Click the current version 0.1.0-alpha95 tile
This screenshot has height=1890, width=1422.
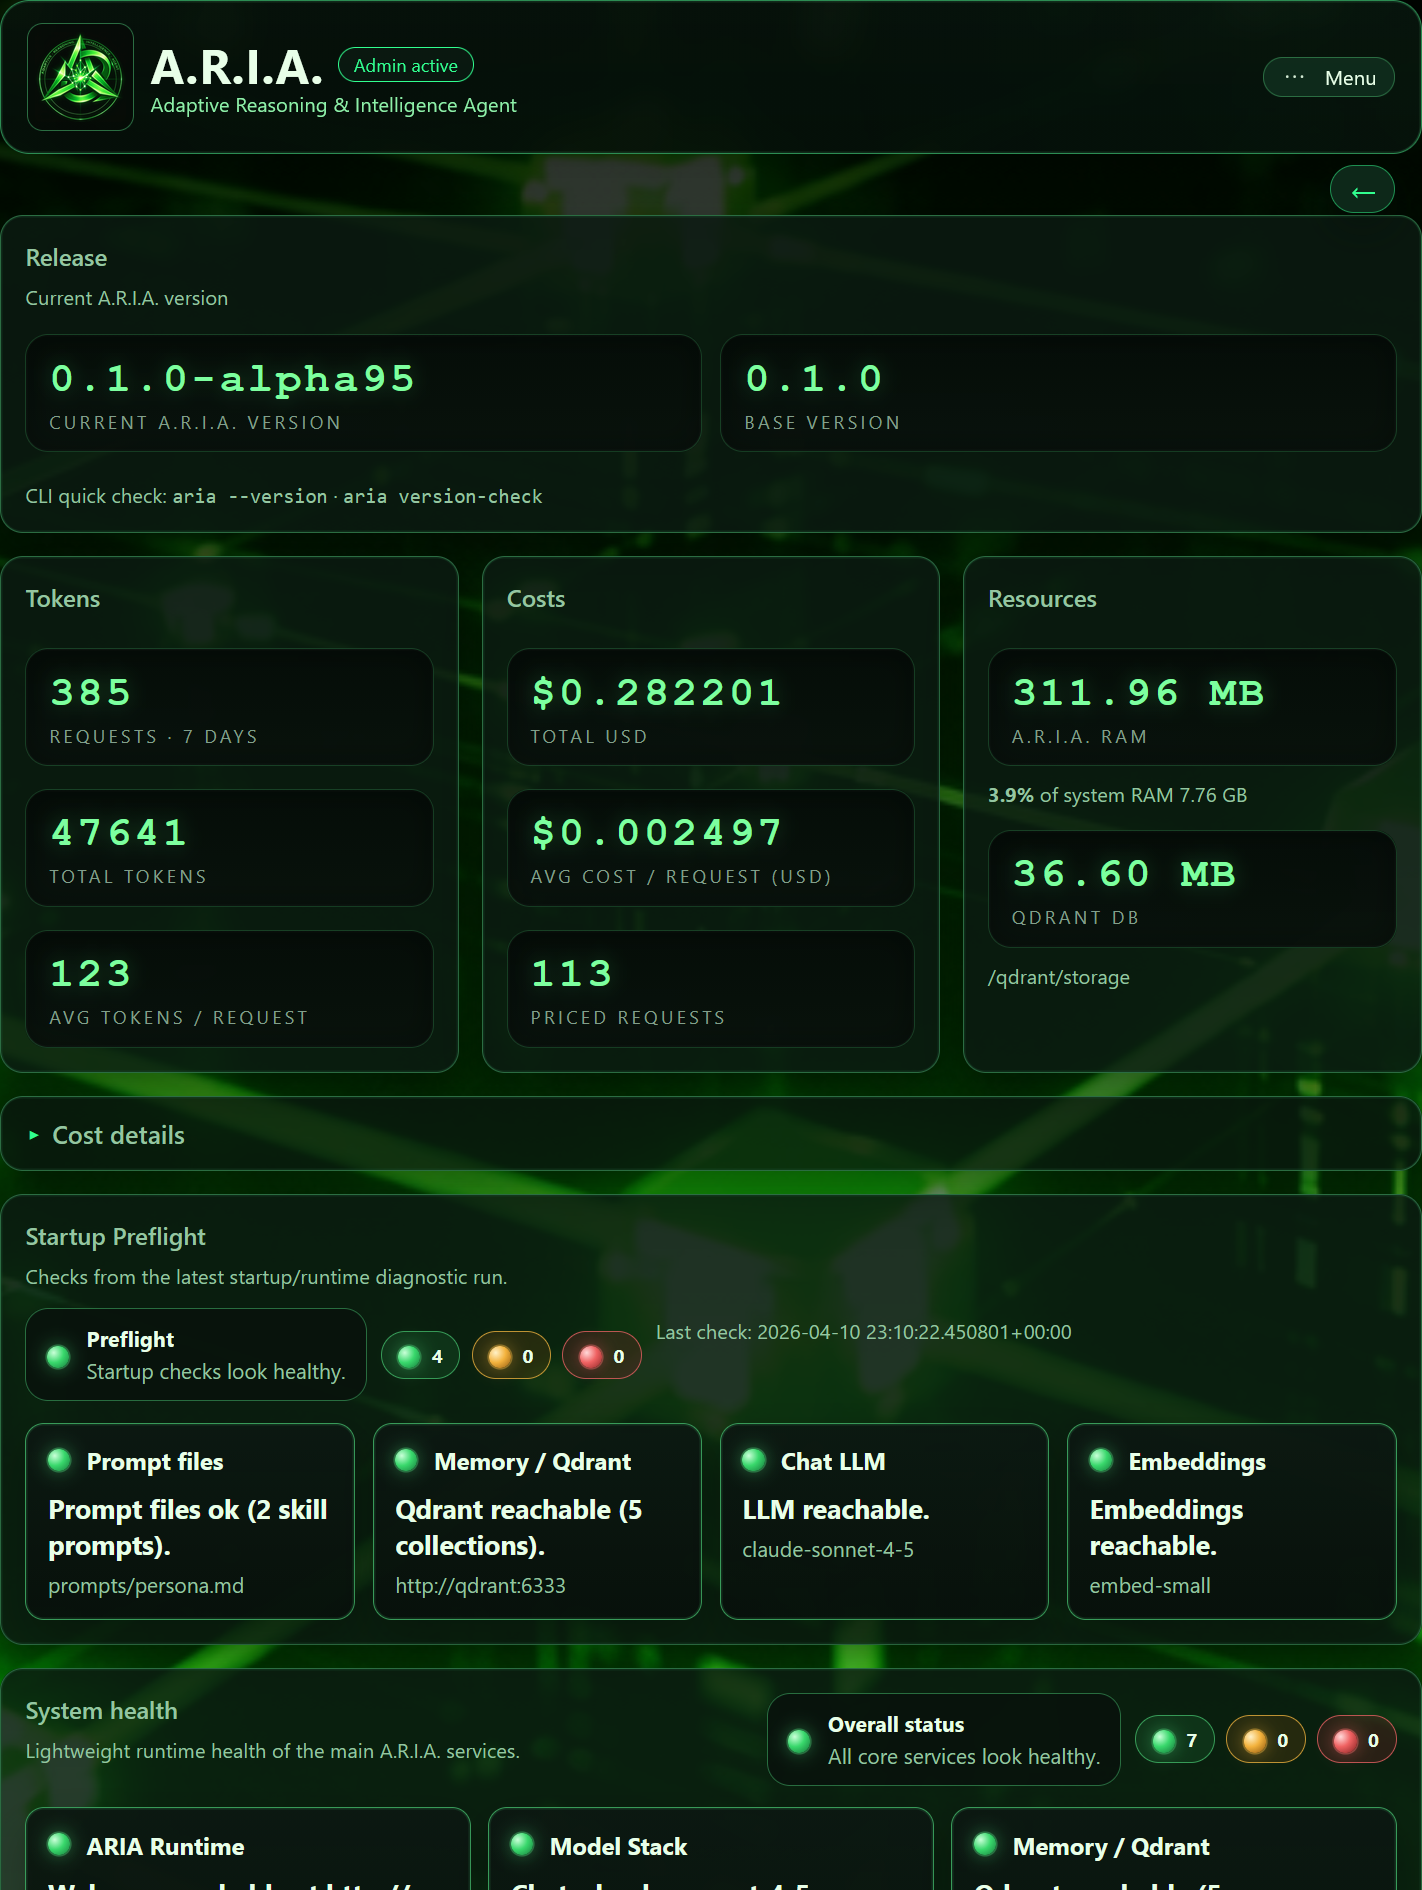(x=363, y=393)
